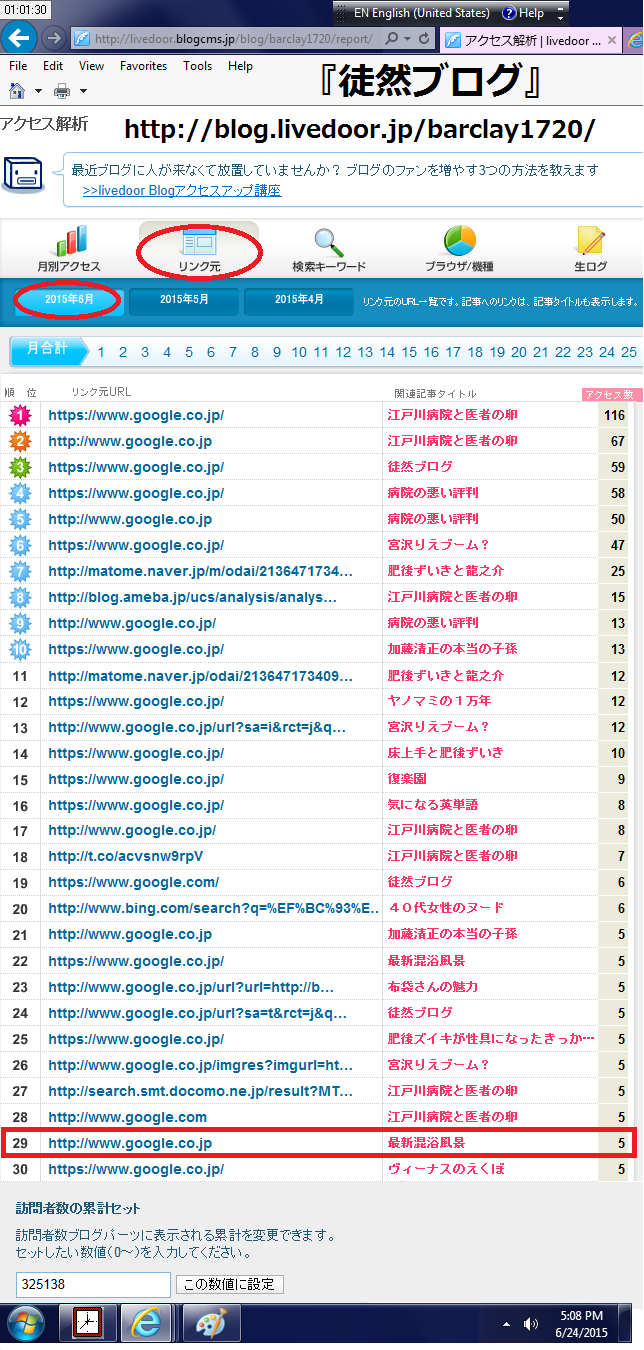
Task: Select the 月合計 monthly total tab
Action: (x=49, y=350)
